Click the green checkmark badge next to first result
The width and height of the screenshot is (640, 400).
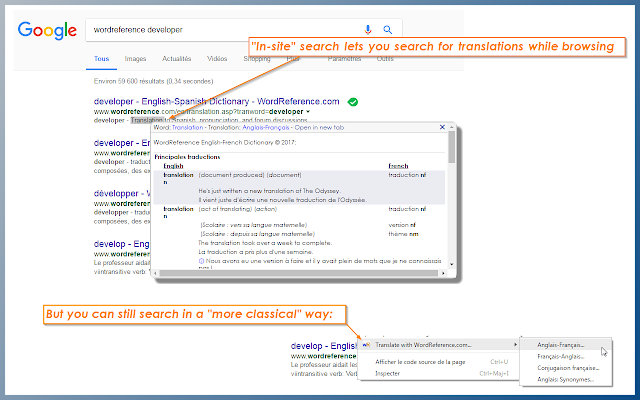pyautogui.click(x=353, y=102)
